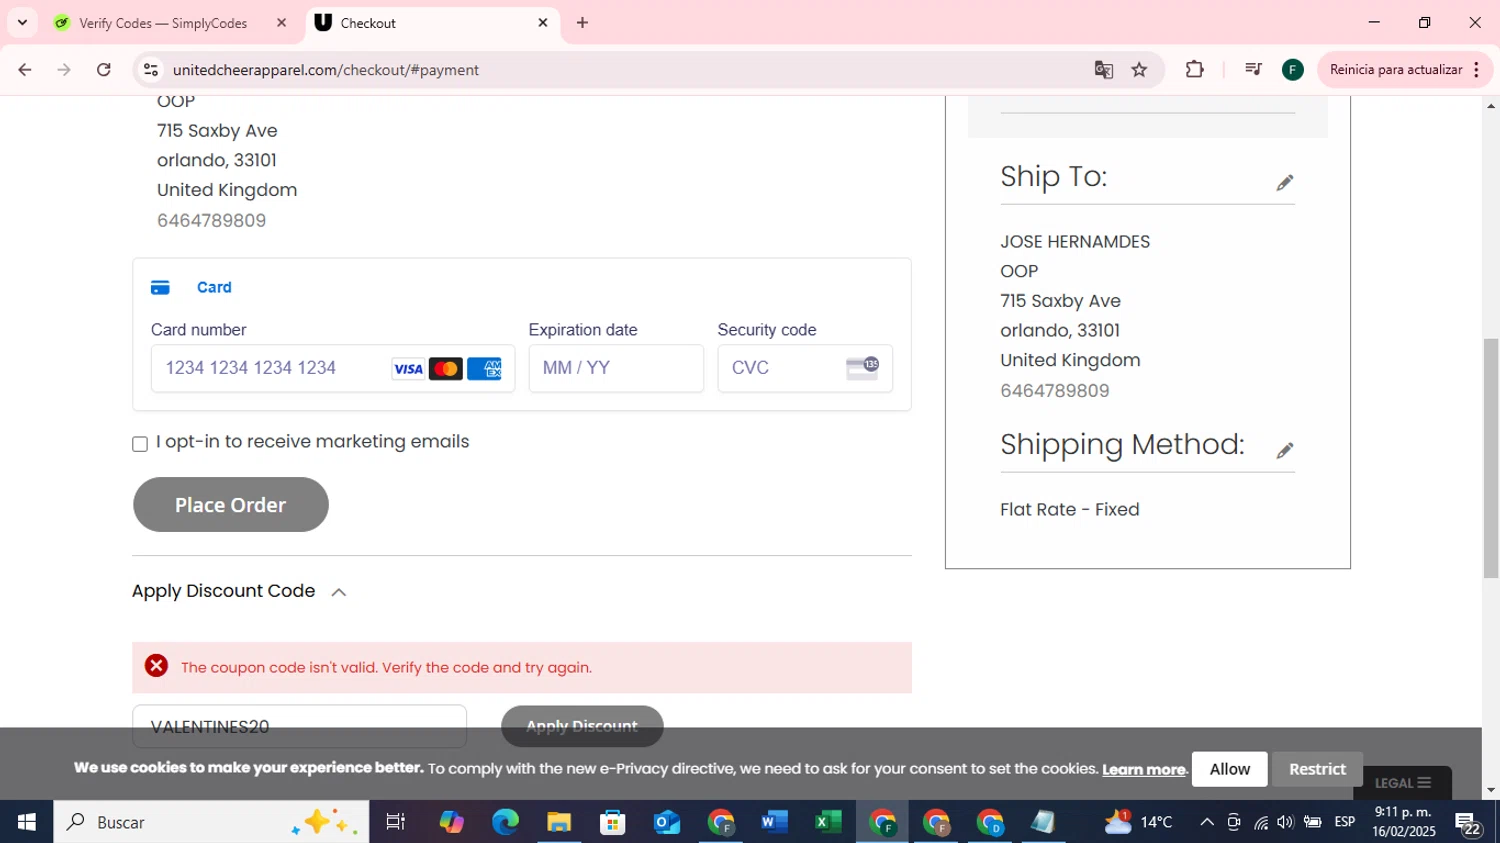
Task: Open the tab search dropdown arrow
Action: [x=22, y=22]
